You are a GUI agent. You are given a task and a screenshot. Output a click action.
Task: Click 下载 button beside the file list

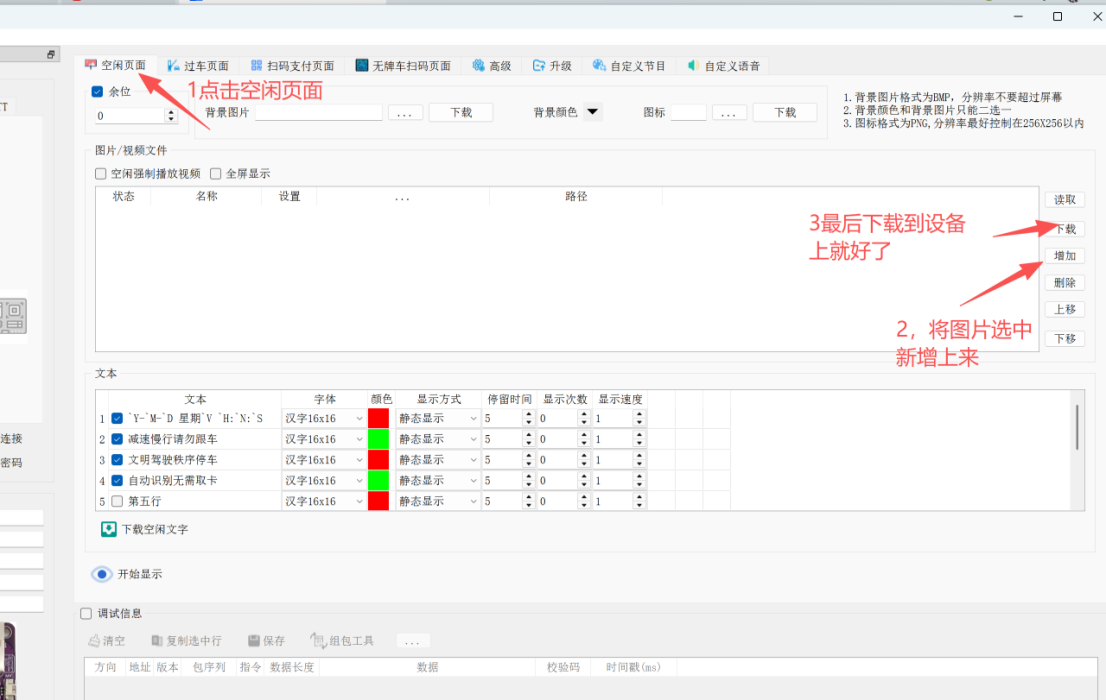coord(1064,229)
